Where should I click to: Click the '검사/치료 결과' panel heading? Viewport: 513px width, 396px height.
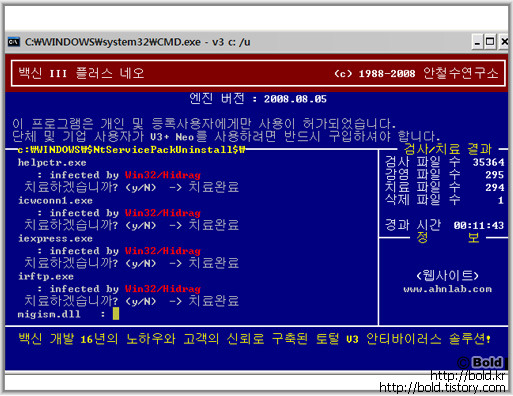point(448,149)
